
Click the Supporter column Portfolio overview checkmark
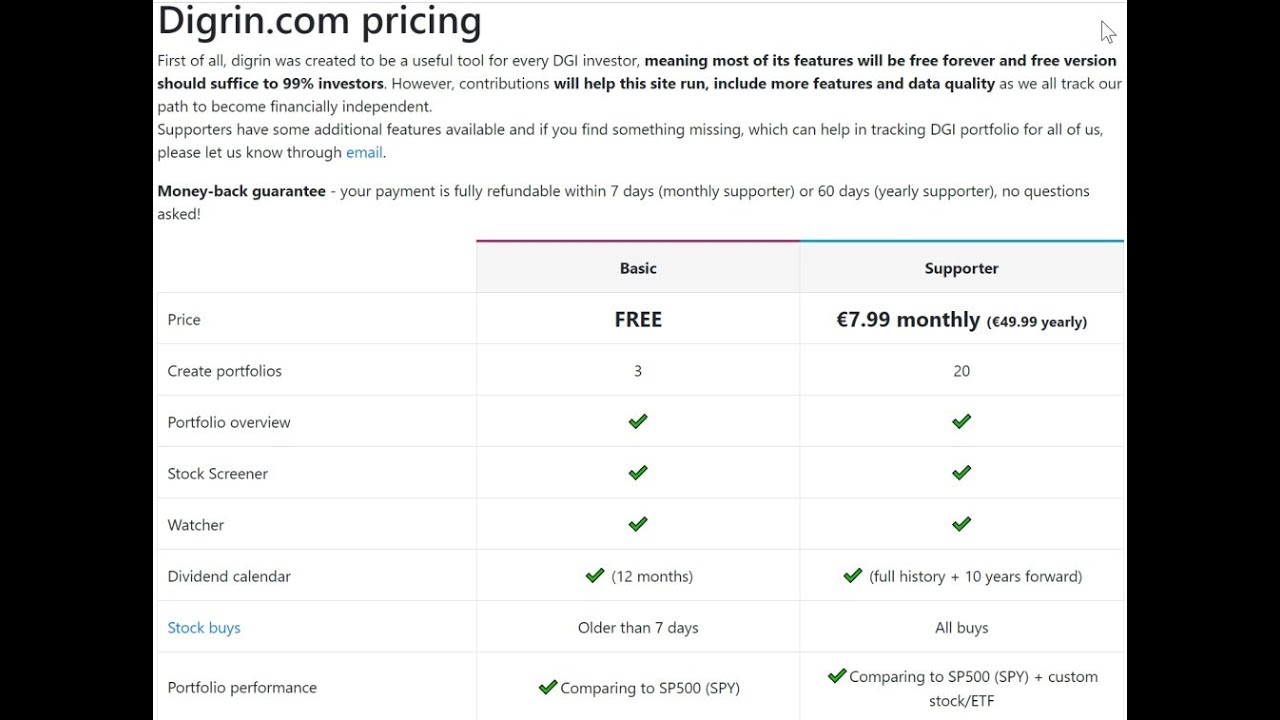[962, 422]
